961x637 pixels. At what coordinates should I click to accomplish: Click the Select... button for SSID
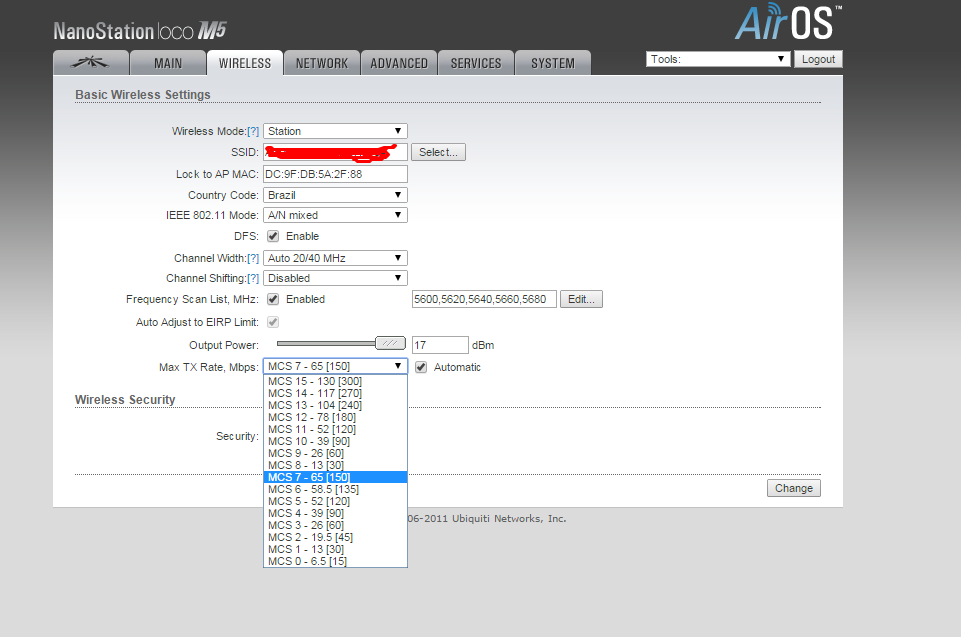438,152
